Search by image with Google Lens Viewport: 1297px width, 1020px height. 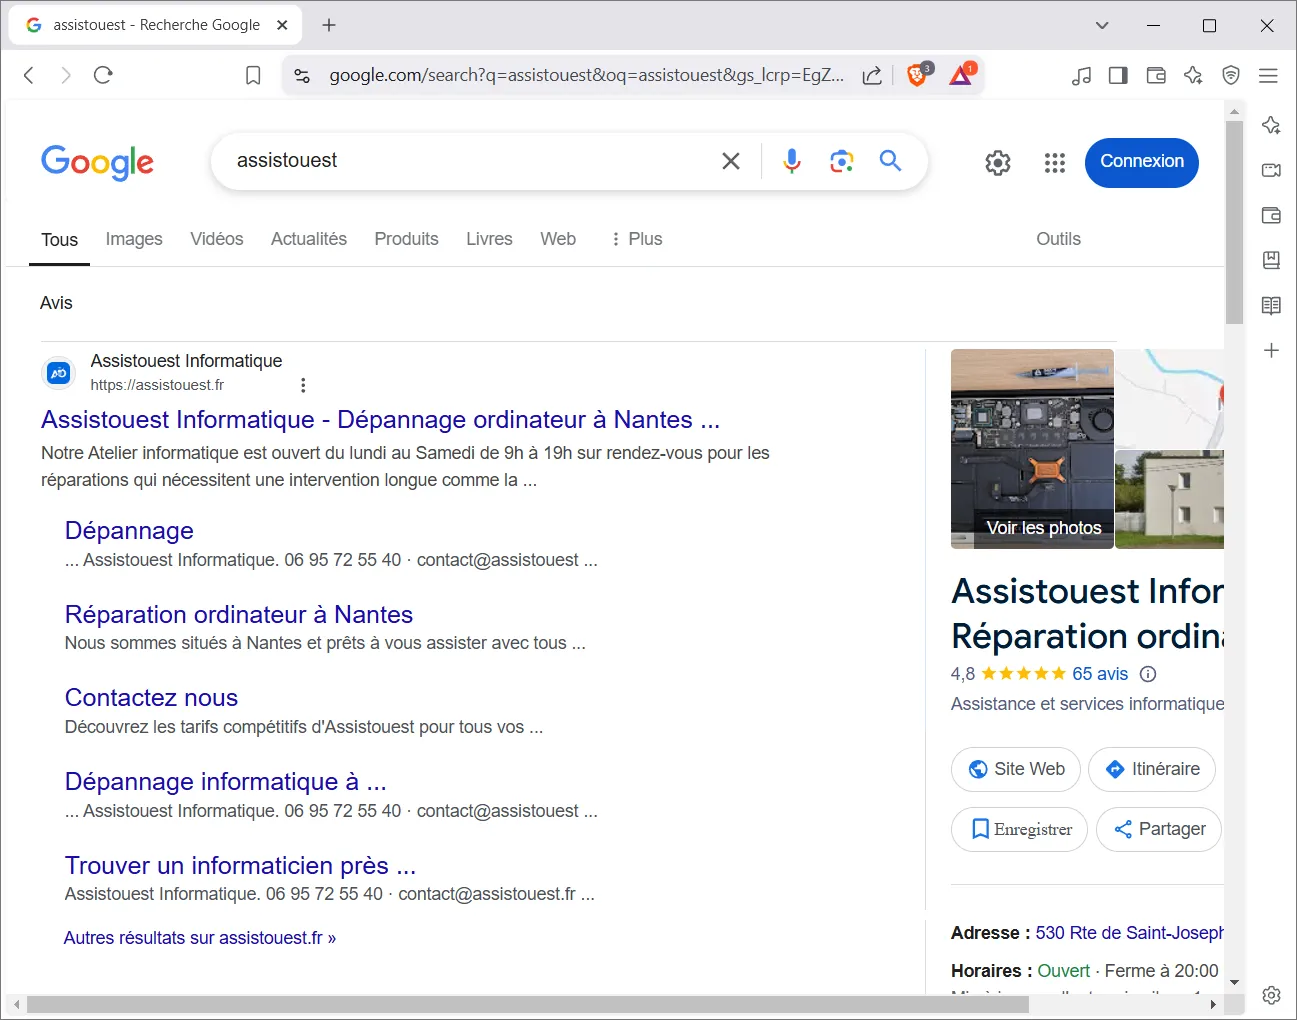tap(842, 161)
